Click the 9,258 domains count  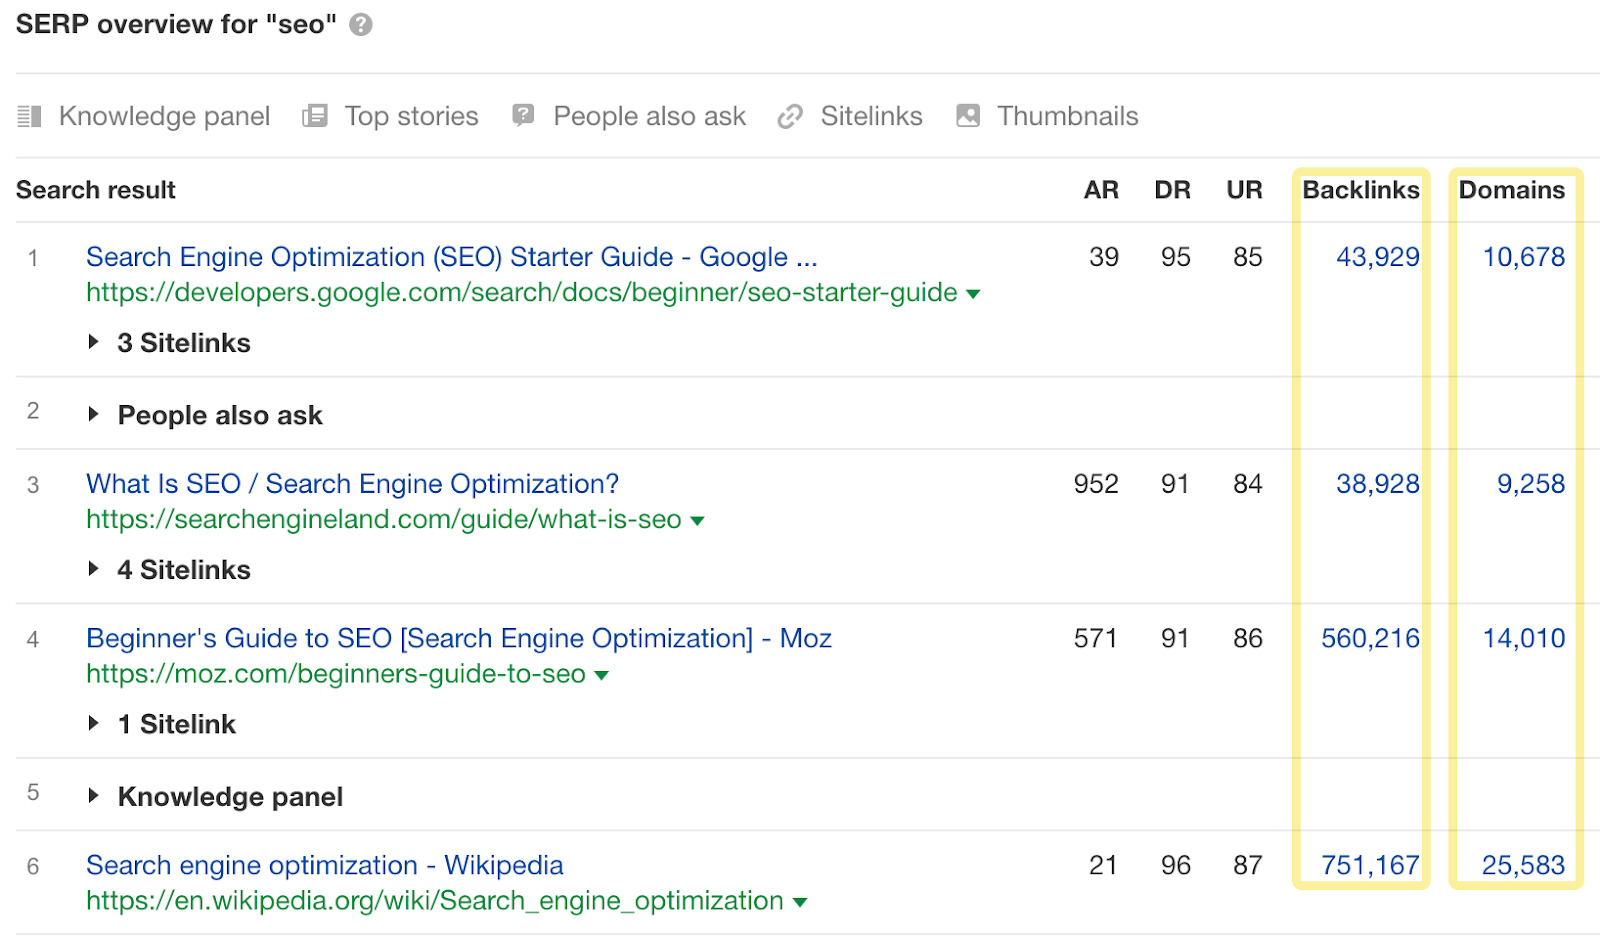(x=1530, y=484)
